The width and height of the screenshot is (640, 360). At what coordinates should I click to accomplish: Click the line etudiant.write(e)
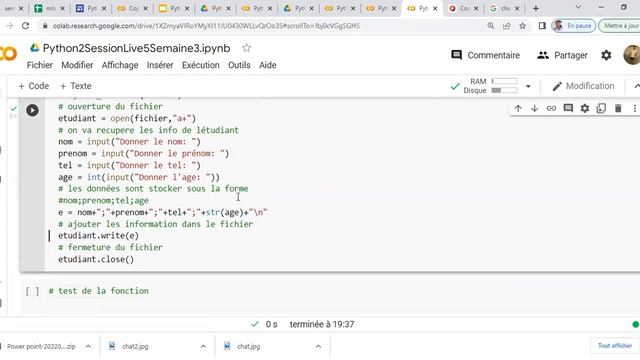coord(98,236)
